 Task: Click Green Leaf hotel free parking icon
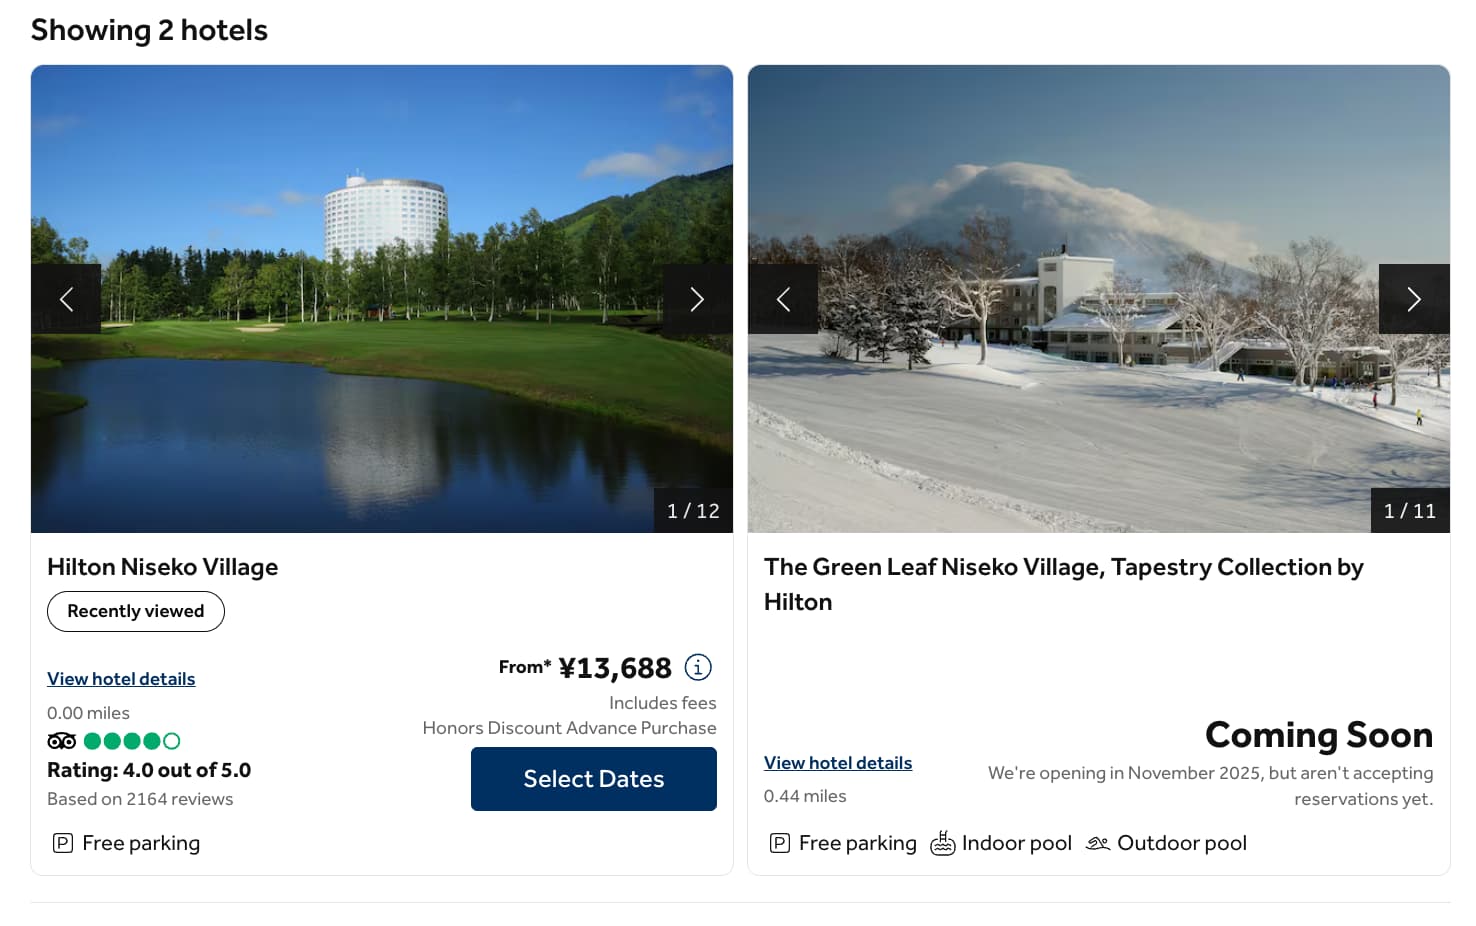(780, 843)
